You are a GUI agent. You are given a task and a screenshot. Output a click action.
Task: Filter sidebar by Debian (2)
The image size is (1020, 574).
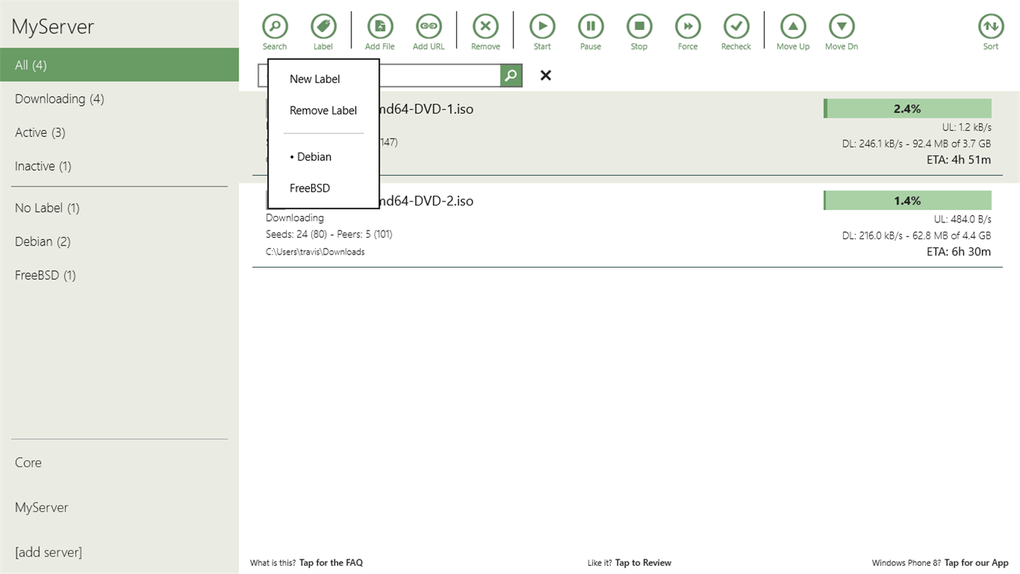point(42,242)
